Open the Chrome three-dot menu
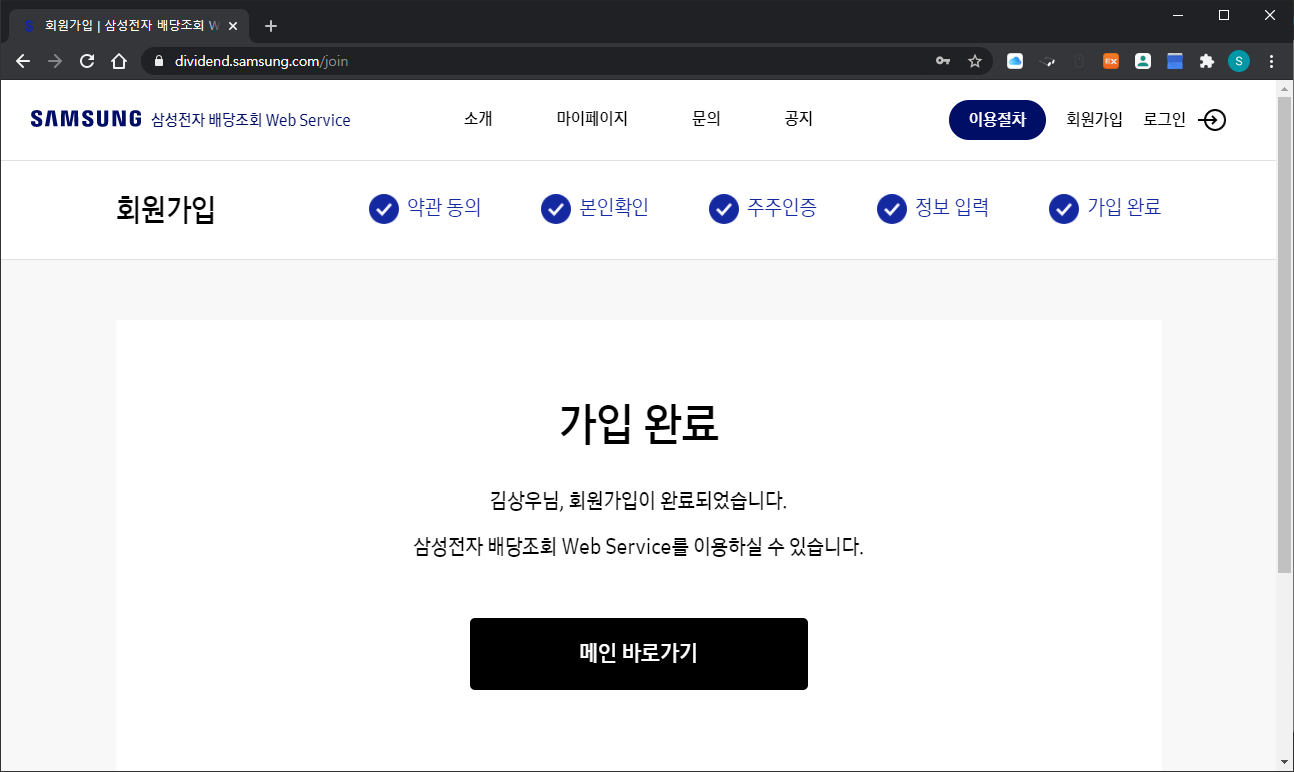The height and width of the screenshot is (772, 1294). tap(1271, 61)
